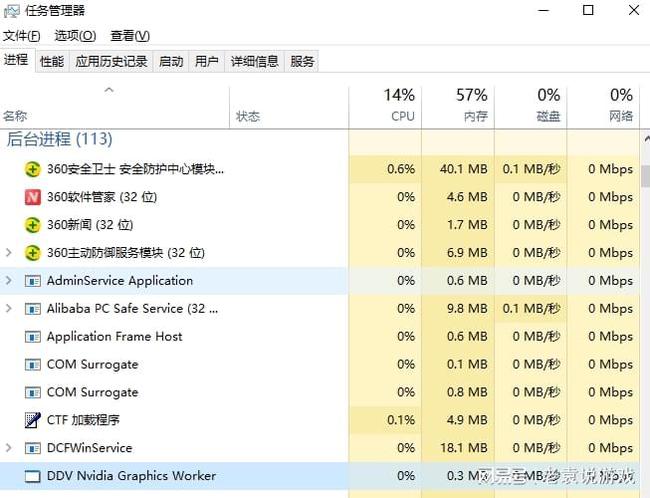Expand the Alibaba PC Safe Service entry
This screenshot has height=498, width=650.
tap(9, 309)
